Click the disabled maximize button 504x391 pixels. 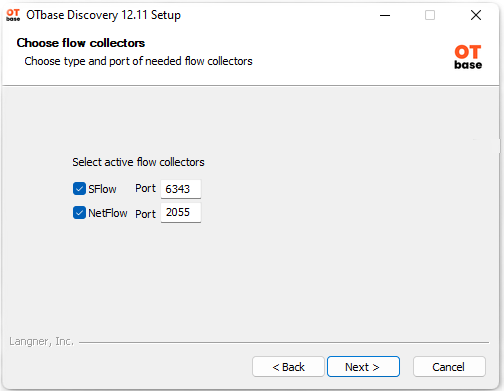[x=430, y=15]
